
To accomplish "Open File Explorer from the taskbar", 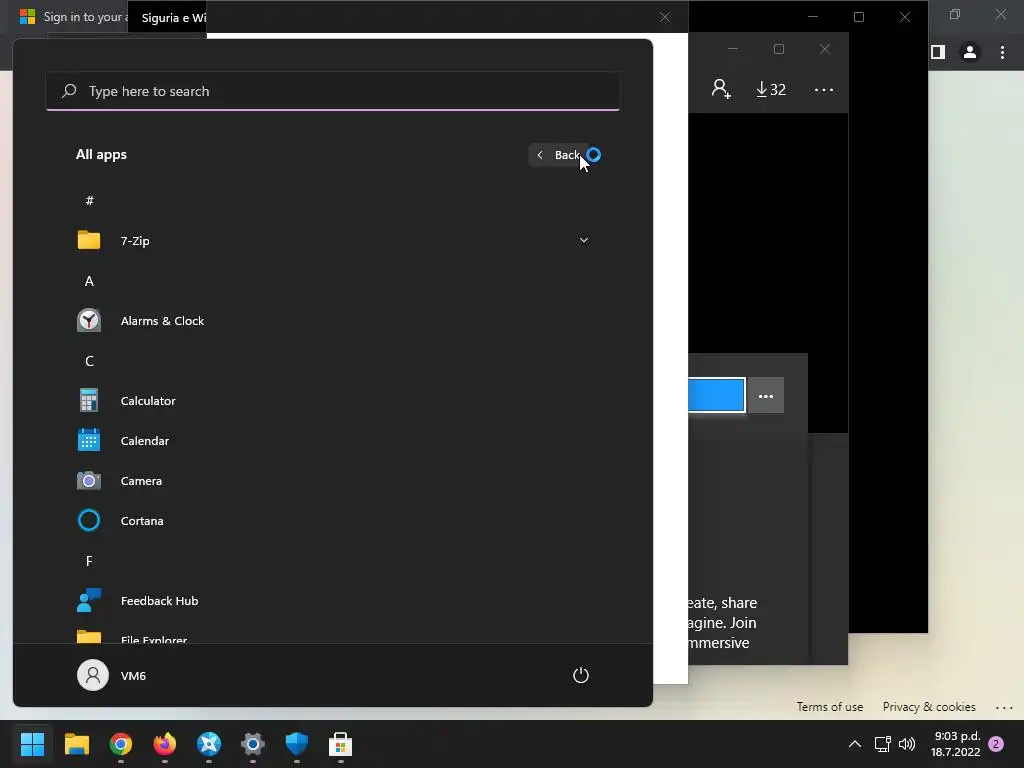I will (x=76, y=744).
